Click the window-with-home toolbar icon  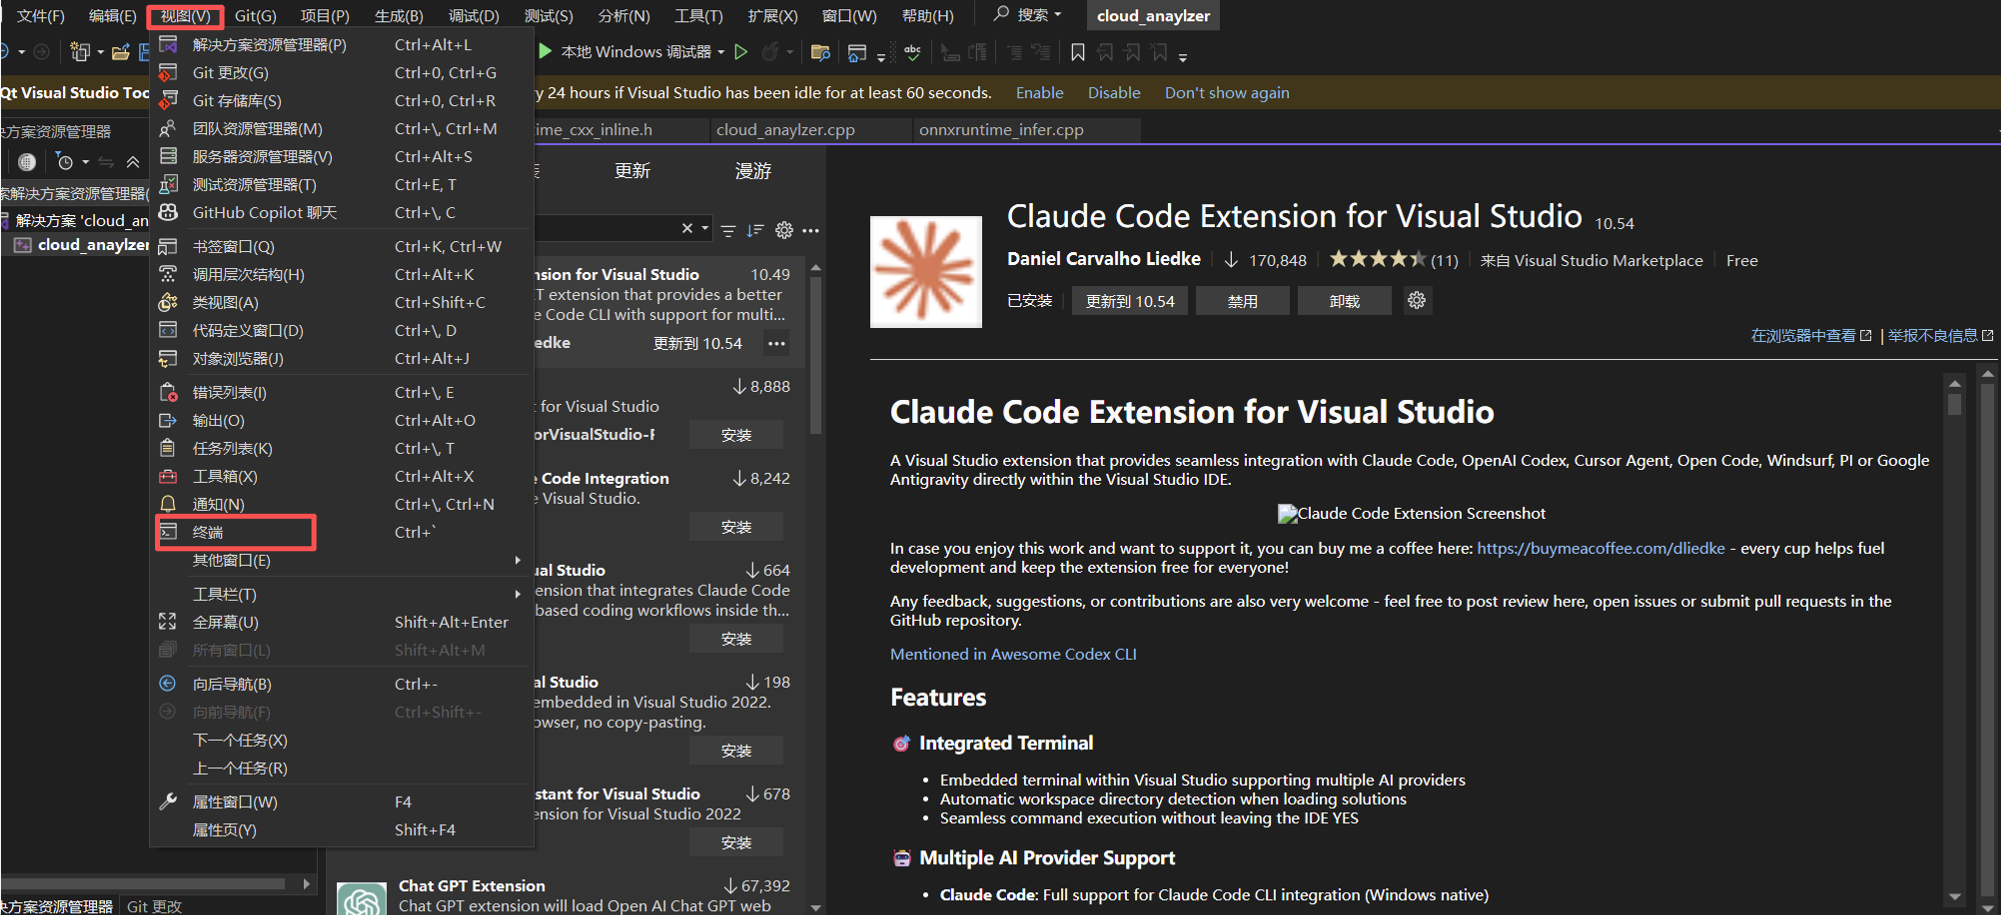[857, 52]
